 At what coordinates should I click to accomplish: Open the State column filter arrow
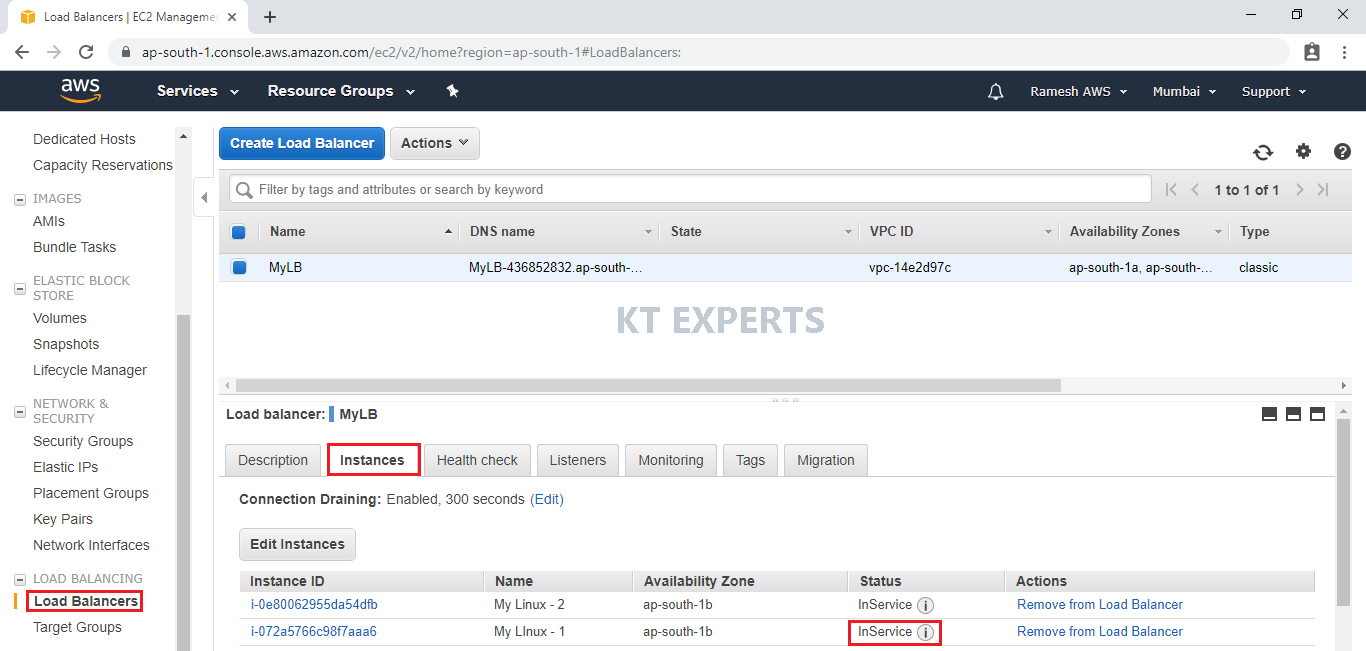click(847, 232)
